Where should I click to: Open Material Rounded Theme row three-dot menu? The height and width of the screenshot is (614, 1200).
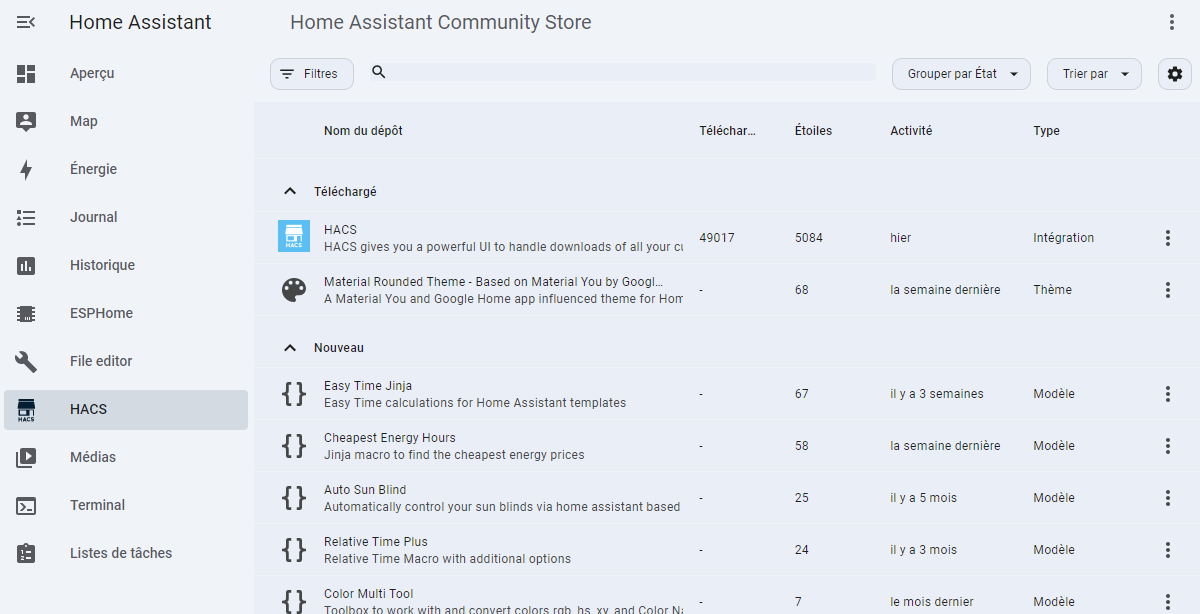pyautogui.click(x=1167, y=290)
